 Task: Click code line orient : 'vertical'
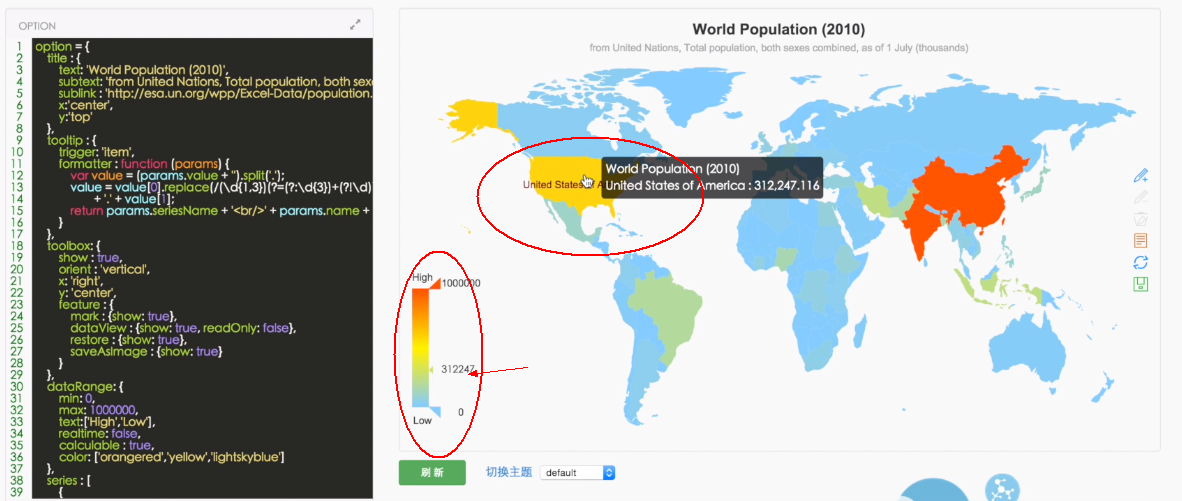pos(104,269)
